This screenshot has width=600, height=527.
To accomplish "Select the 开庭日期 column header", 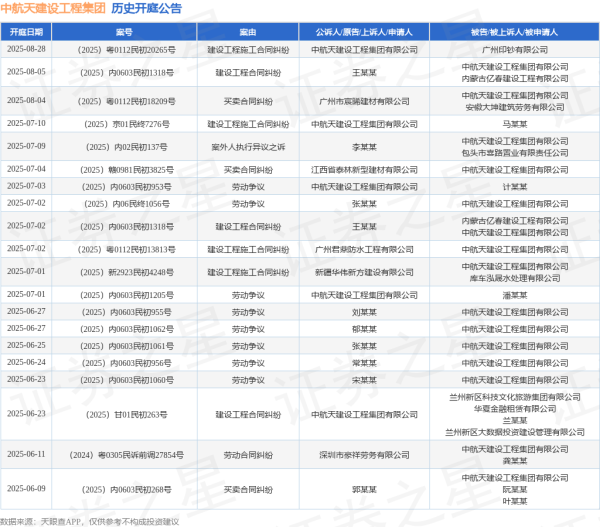I will pyautogui.click(x=26, y=32).
